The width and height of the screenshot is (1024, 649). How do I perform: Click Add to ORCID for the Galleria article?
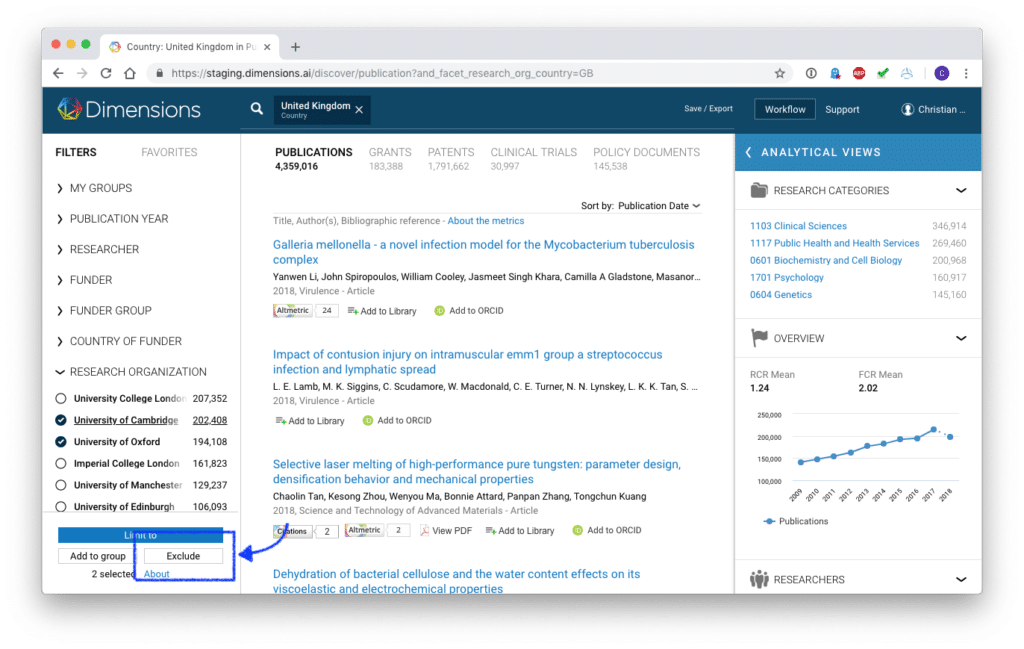point(468,311)
